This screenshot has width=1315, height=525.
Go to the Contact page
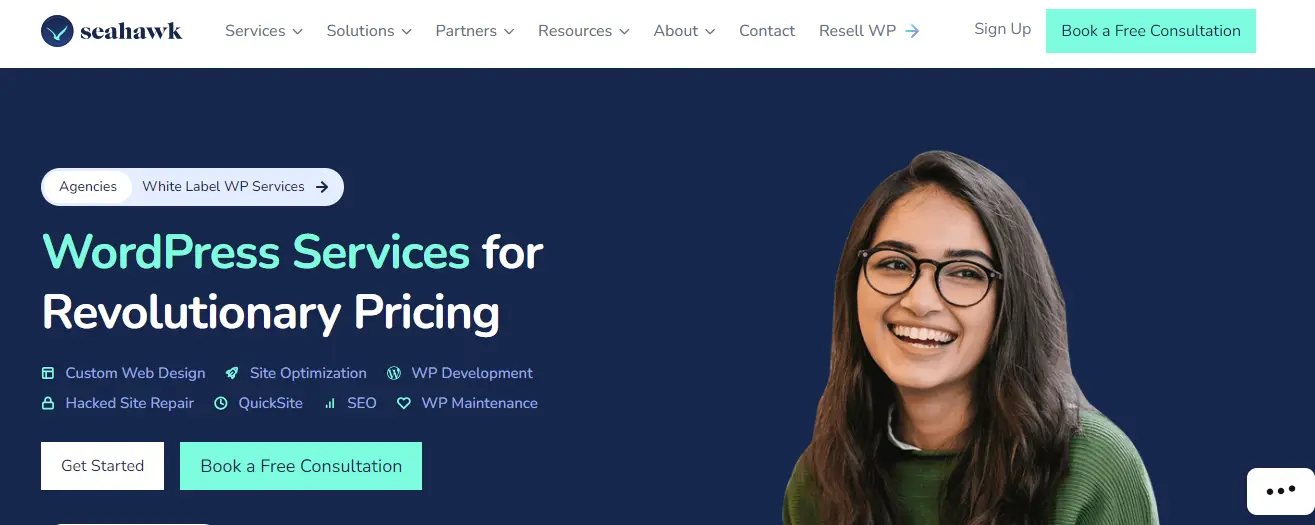click(767, 31)
